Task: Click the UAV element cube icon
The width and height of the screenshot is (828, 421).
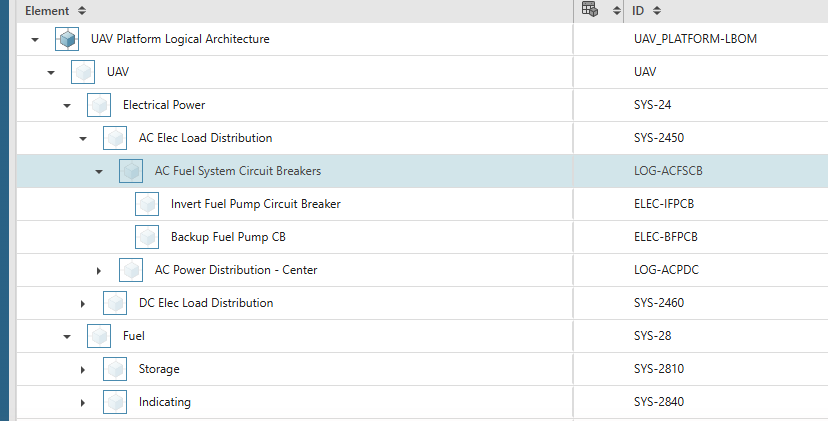Action: (x=83, y=72)
